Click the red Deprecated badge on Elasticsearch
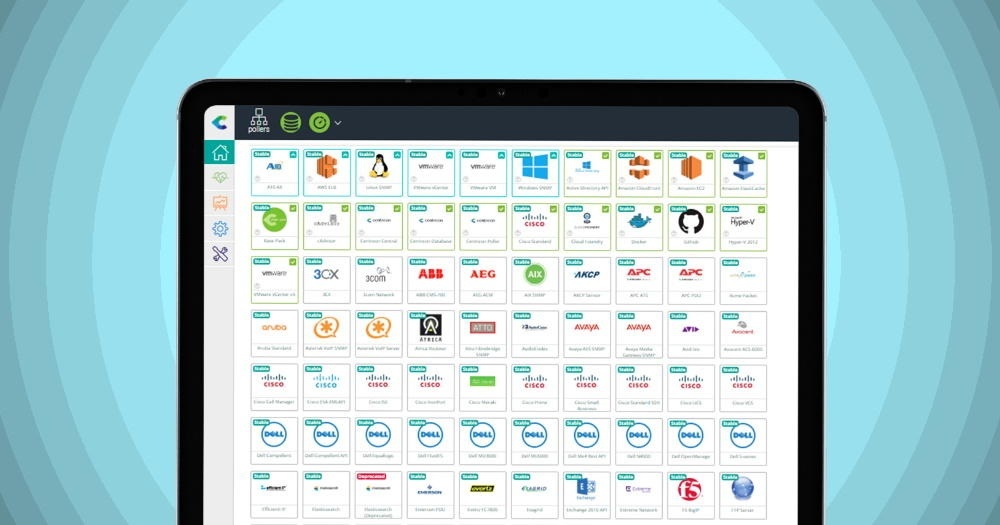The height and width of the screenshot is (525, 1000). [371, 477]
